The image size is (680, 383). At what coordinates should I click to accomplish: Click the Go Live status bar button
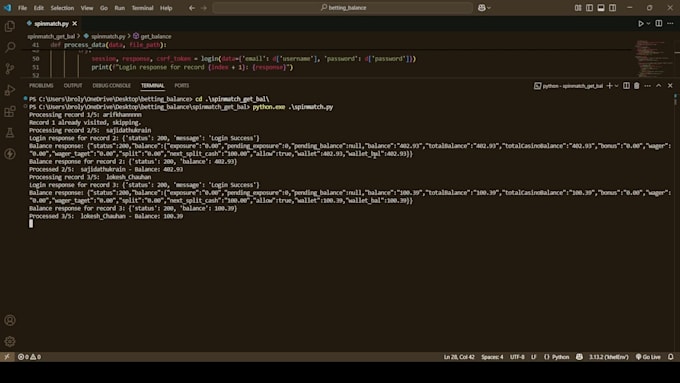point(648,357)
